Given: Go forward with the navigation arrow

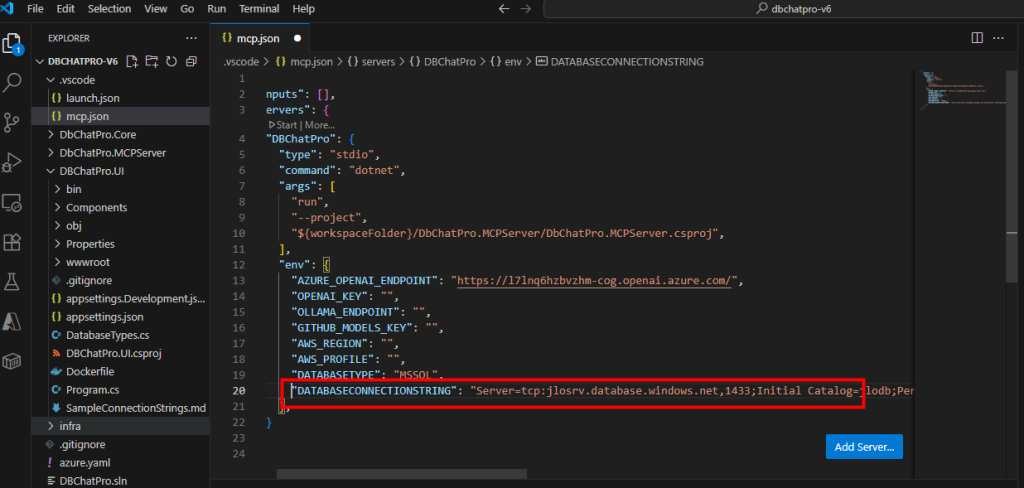Looking at the screenshot, I should pos(526,9).
